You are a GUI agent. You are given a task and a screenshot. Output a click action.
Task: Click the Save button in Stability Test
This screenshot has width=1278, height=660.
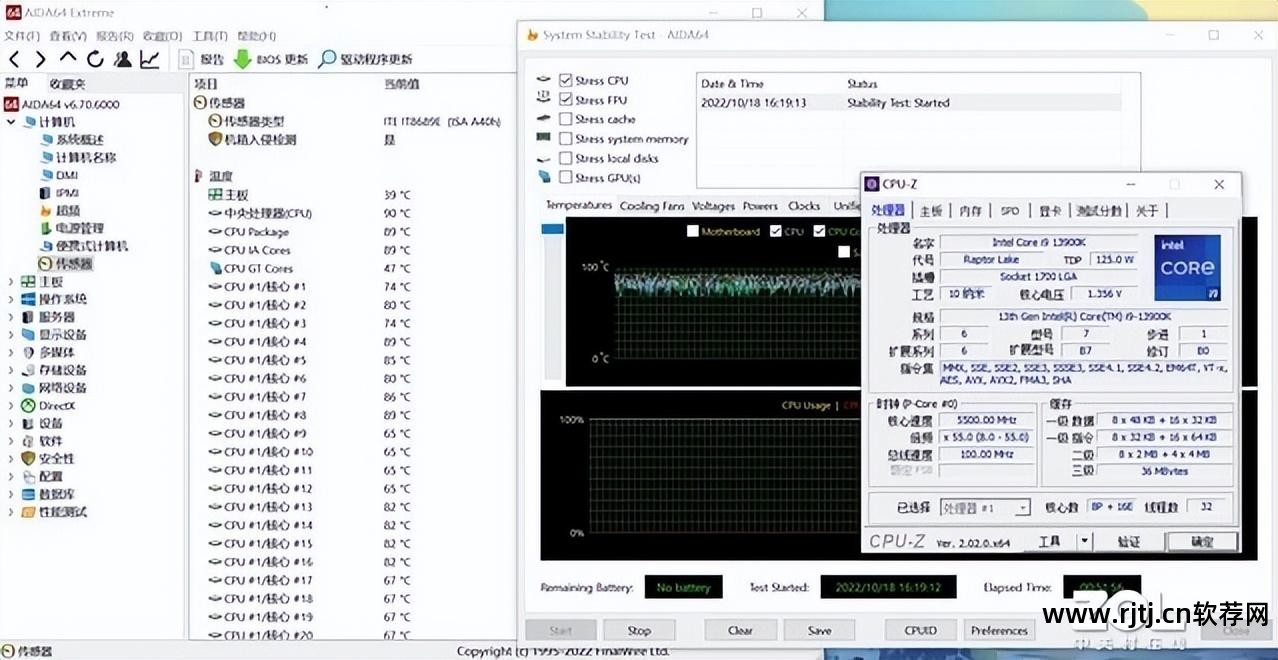coord(820,630)
